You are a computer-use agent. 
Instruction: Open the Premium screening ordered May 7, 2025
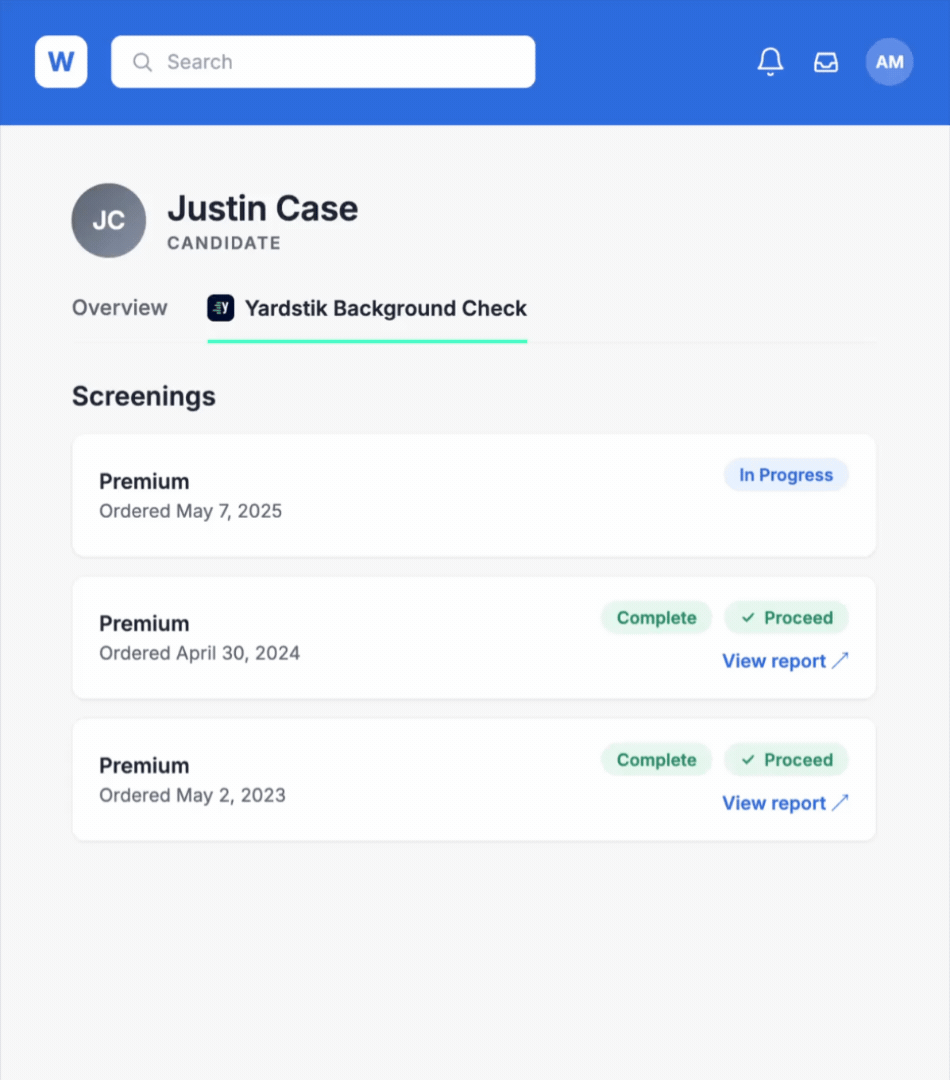474,496
